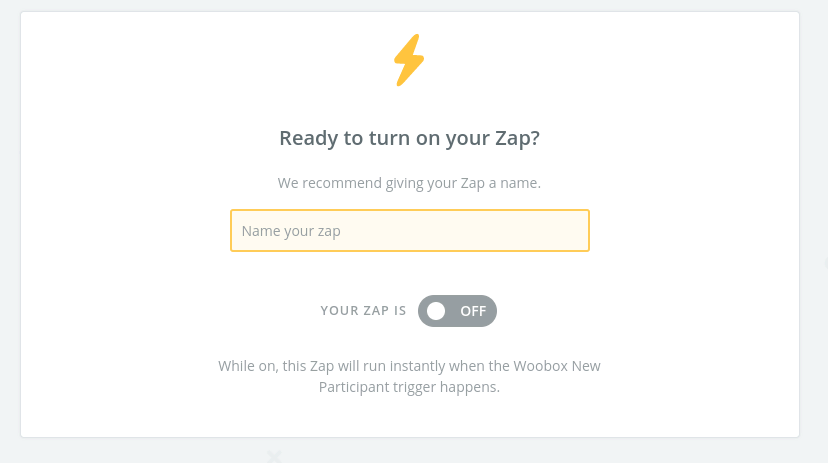Click the "Ready to turn on your Zap?" heading
This screenshot has width=828, height=463.
(409, 138)
